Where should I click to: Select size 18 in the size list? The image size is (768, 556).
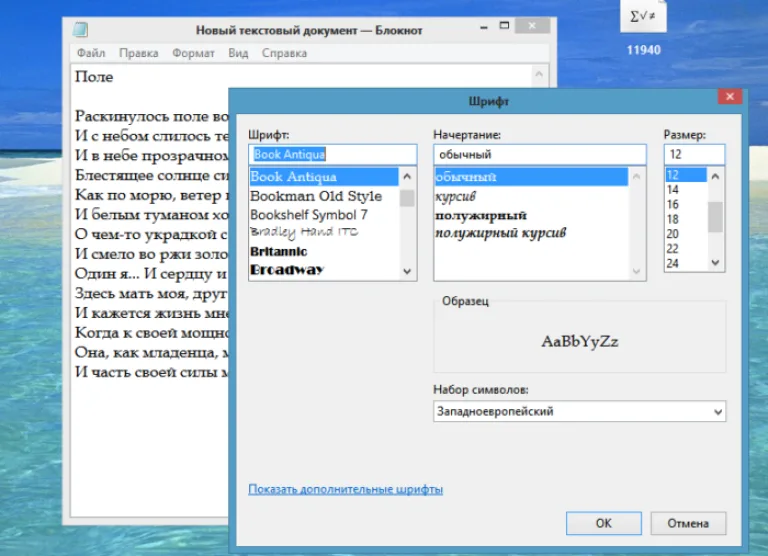[x=686, y=219]
